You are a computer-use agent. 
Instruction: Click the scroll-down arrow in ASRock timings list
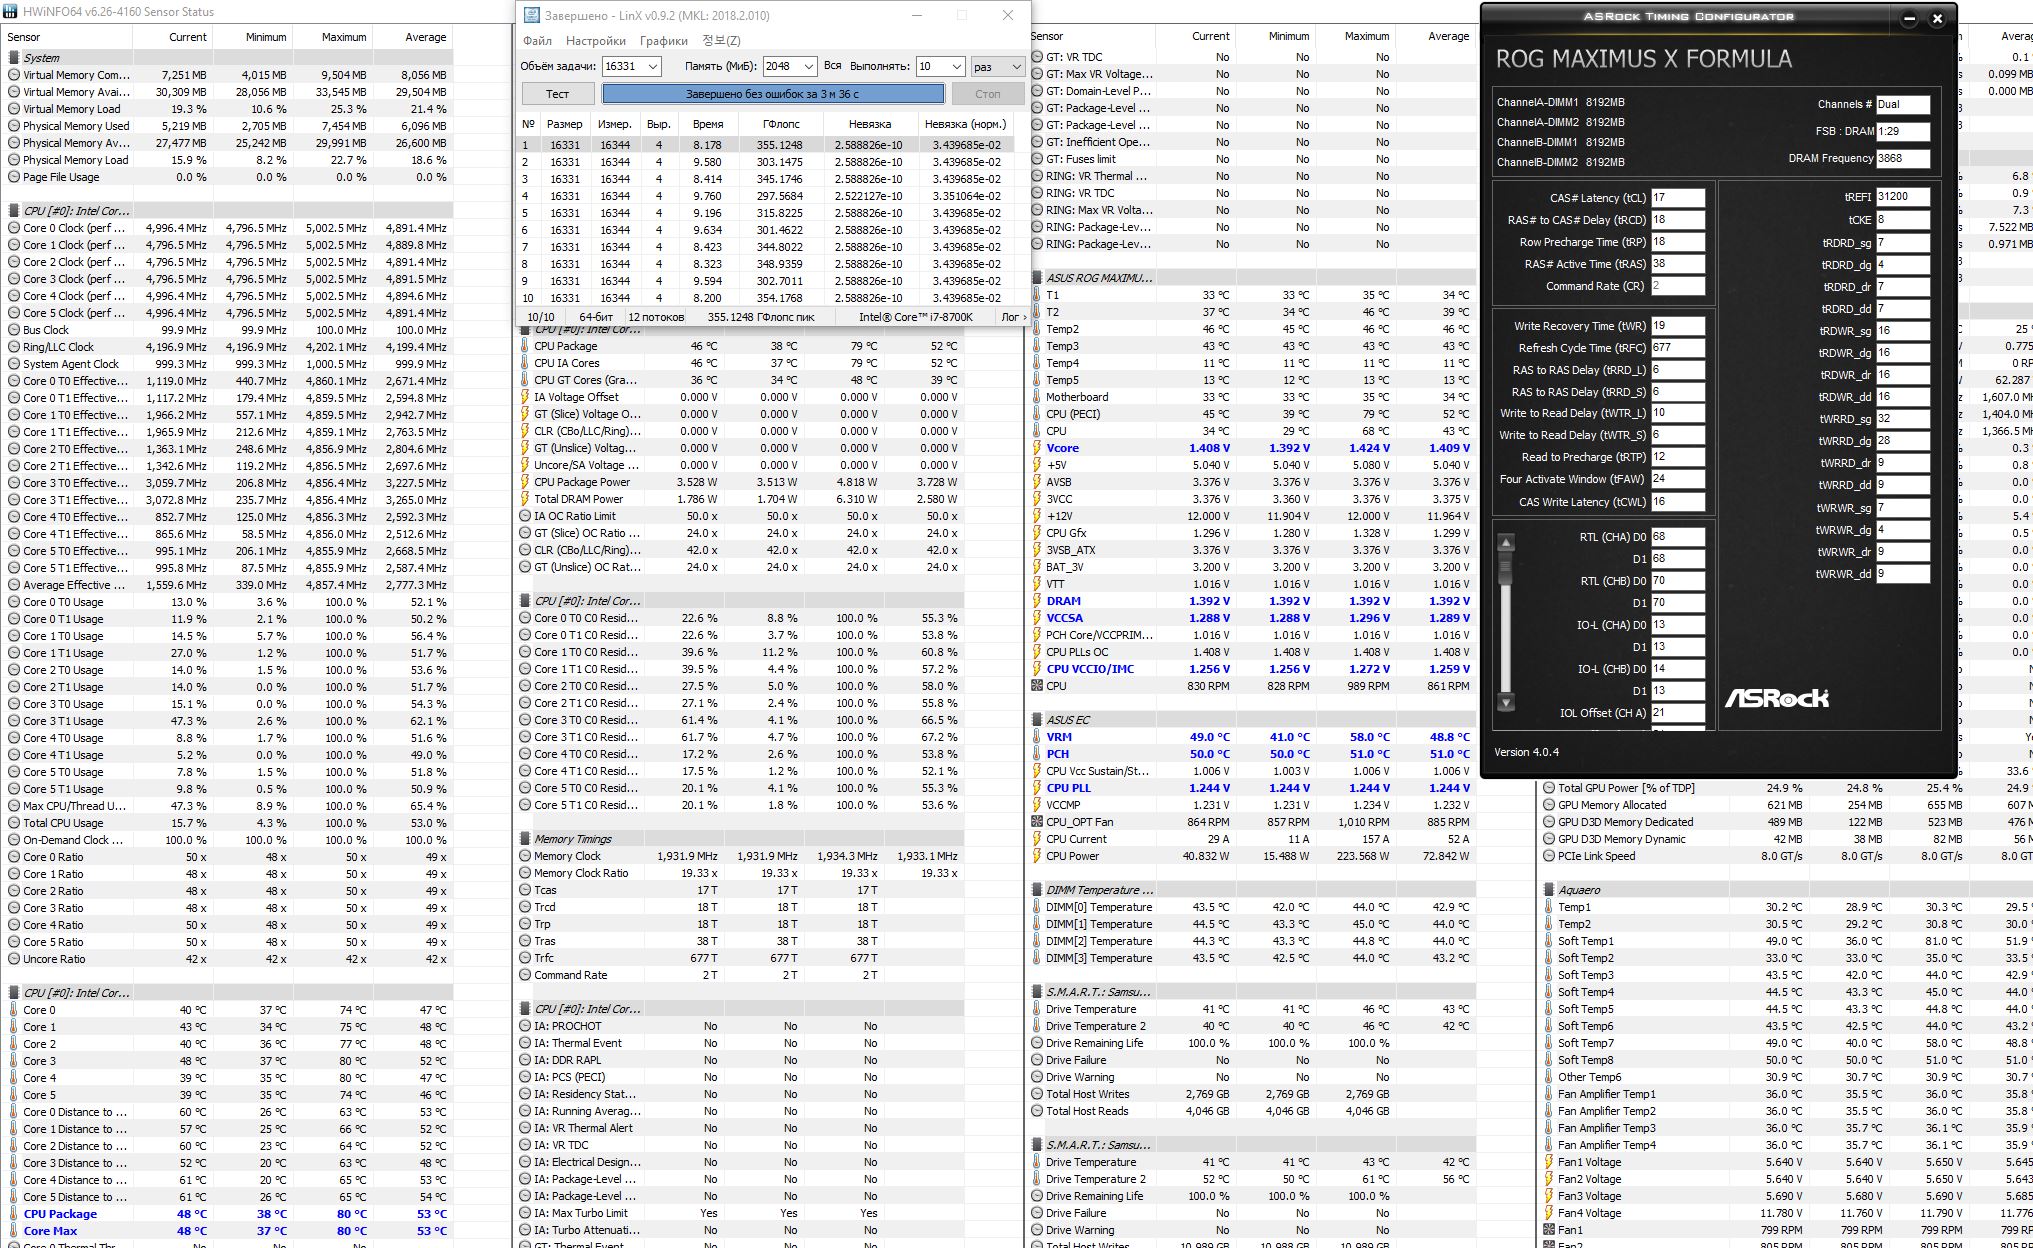click(x=1506, y=702)
